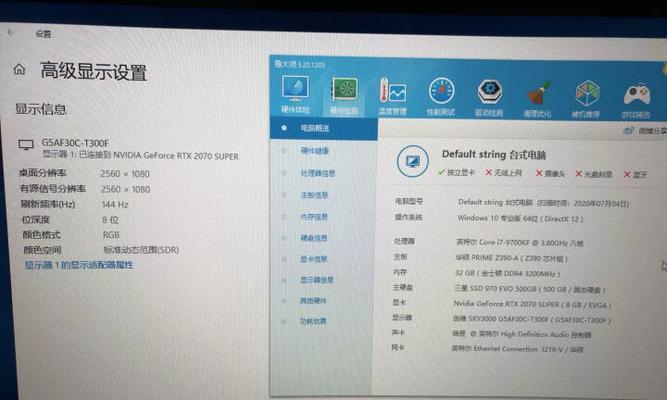The image size is (667, 400).
Task: Click the 独立显卡 feature indicator
Action: (x=456, y=172)
